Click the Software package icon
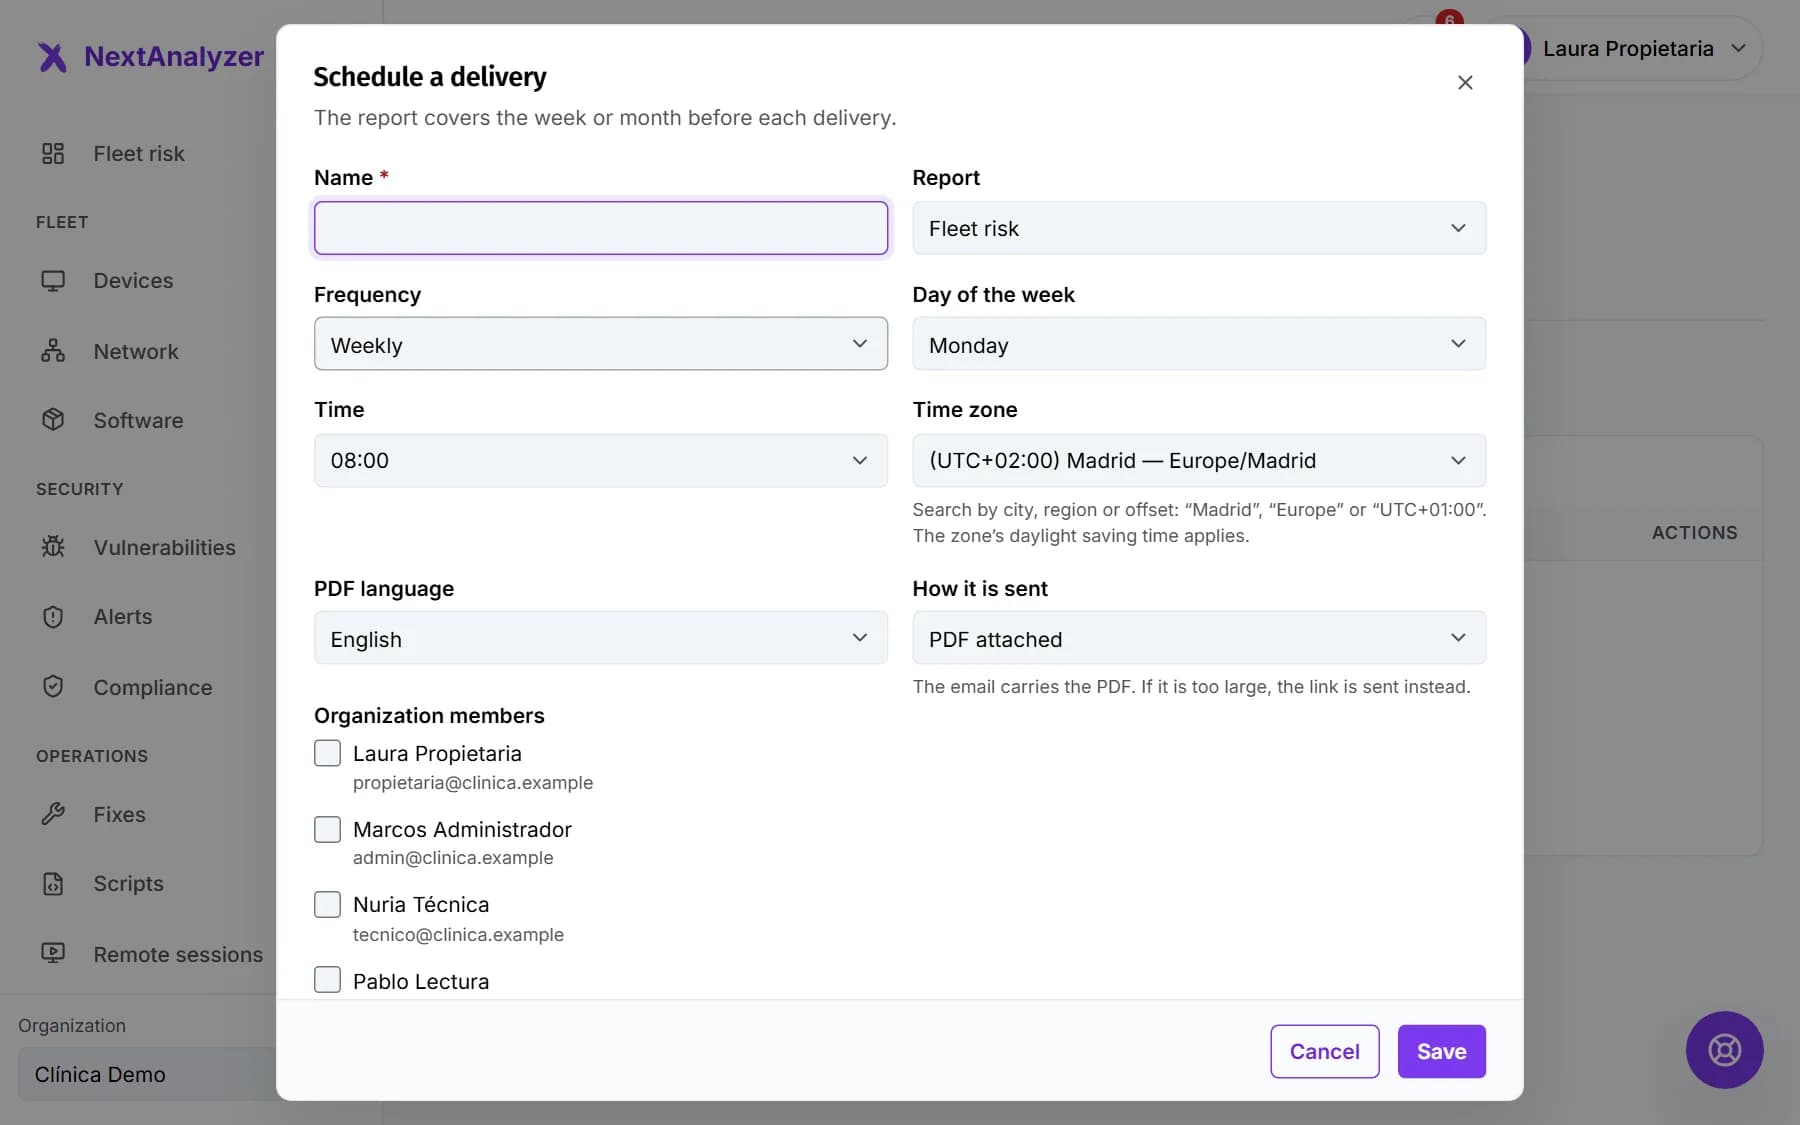 (53, 420)
